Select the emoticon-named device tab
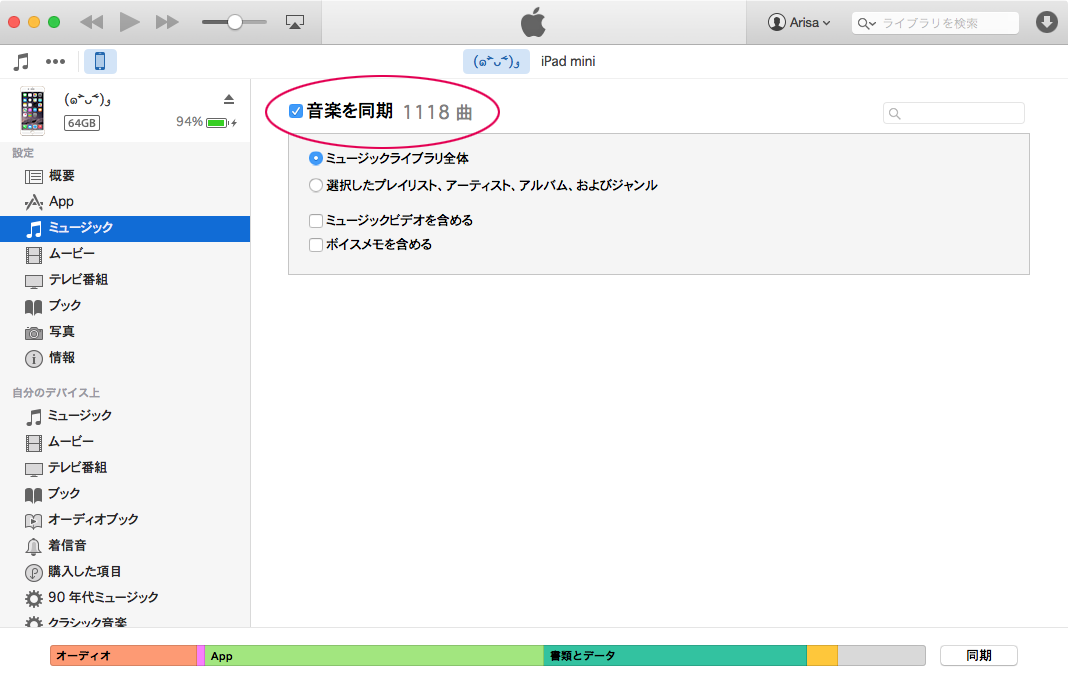The width and height of the screenshot is (1068, 683). click(496, 61)
